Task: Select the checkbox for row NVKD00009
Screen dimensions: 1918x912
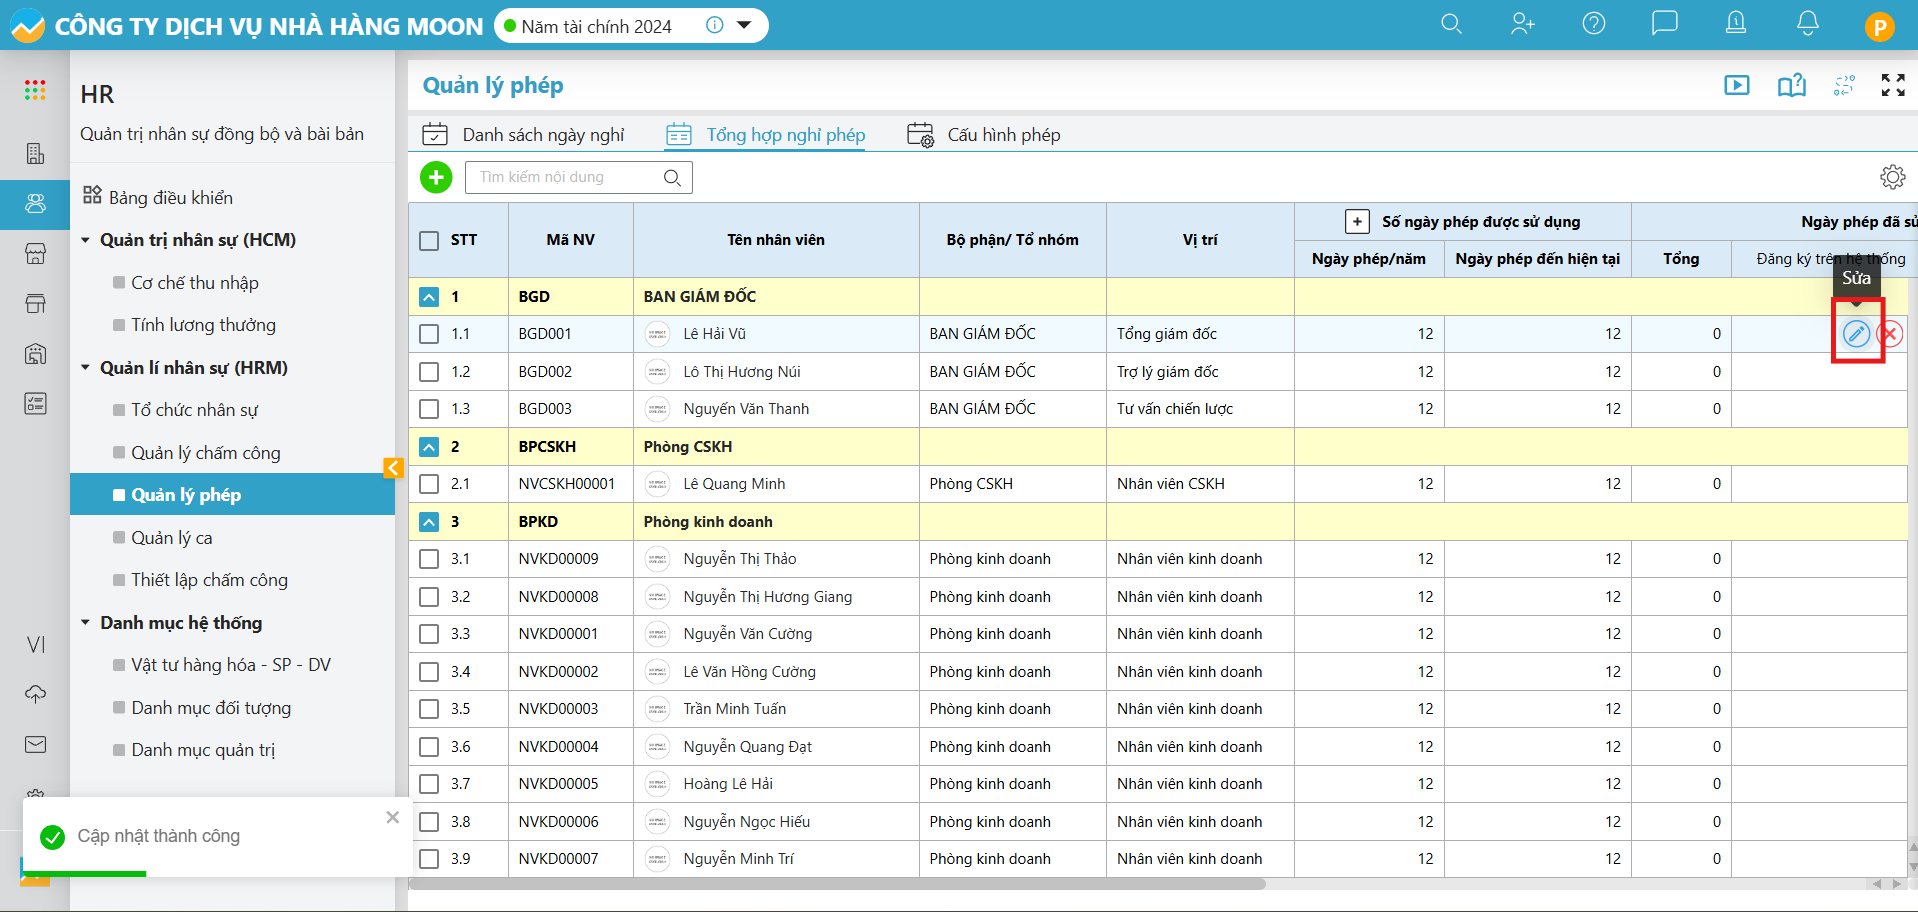Action: [429, 559]
